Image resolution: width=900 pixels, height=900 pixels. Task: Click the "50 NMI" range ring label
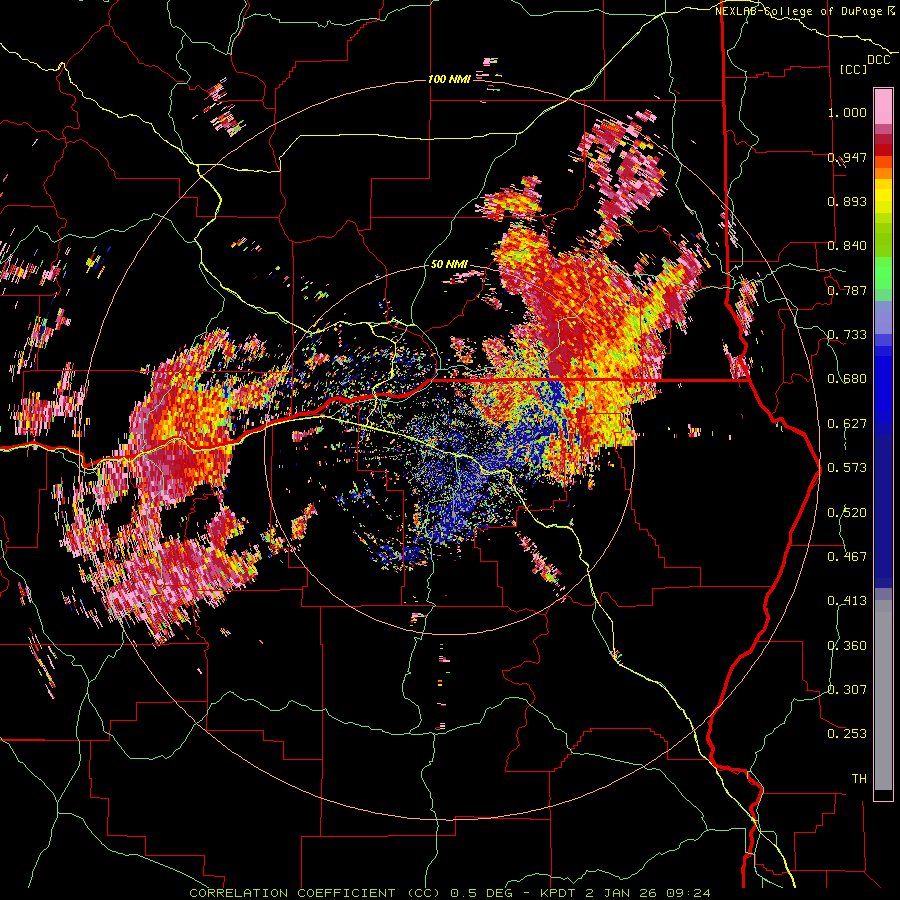coord(449,265)
